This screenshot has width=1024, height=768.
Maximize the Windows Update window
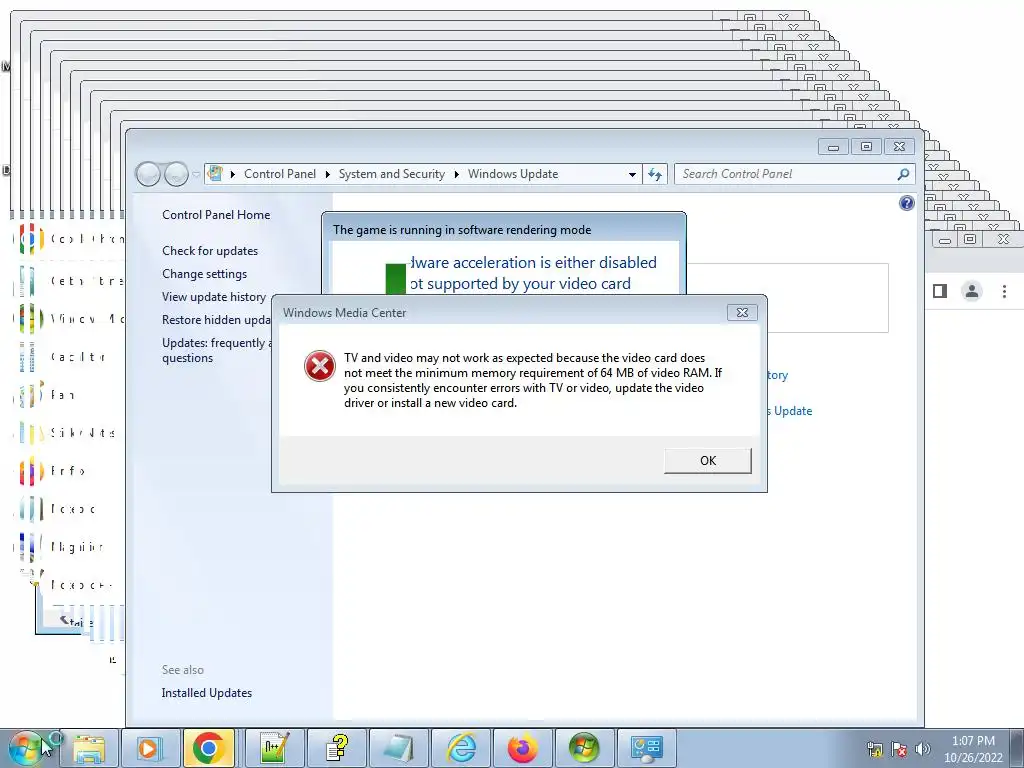[x=866, y=147]
